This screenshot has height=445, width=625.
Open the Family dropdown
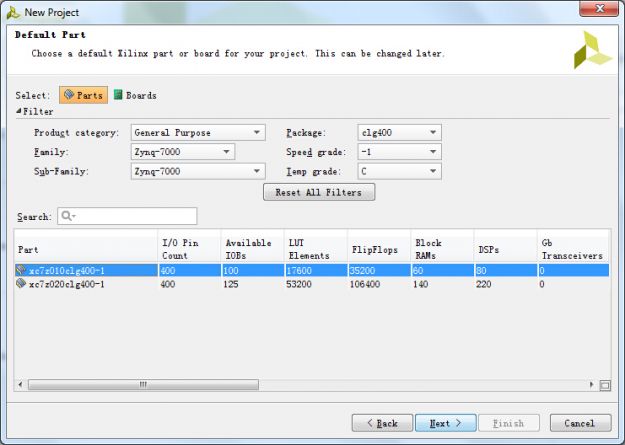[x=183, y=152]
